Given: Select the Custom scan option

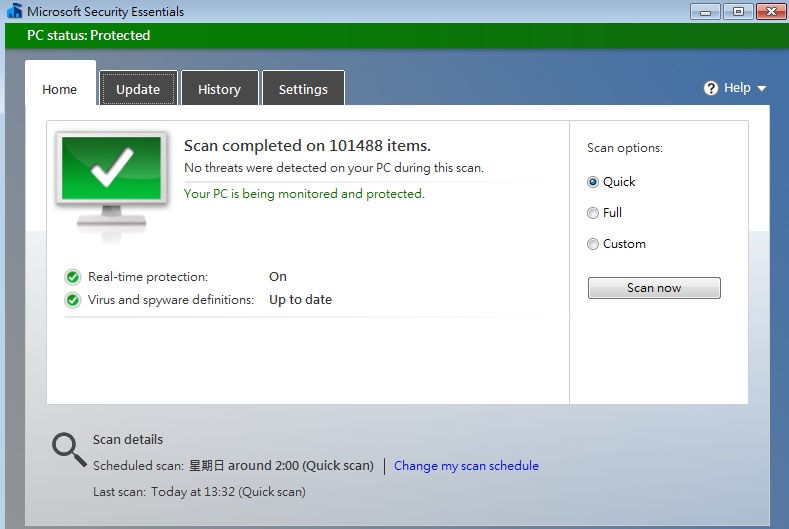Looking at the screenshot, I should coord(593,244).
